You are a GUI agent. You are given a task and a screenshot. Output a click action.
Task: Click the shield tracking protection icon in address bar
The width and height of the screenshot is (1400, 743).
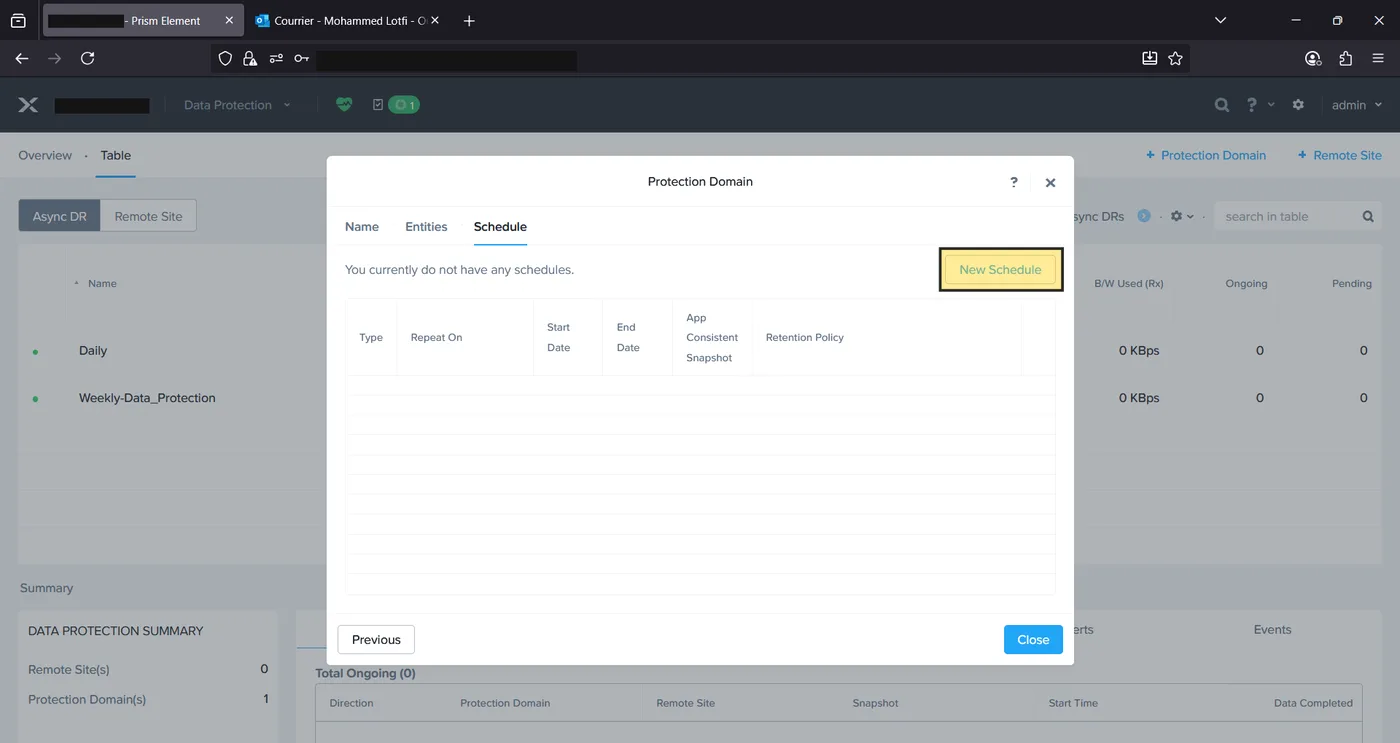pos(225,58)
